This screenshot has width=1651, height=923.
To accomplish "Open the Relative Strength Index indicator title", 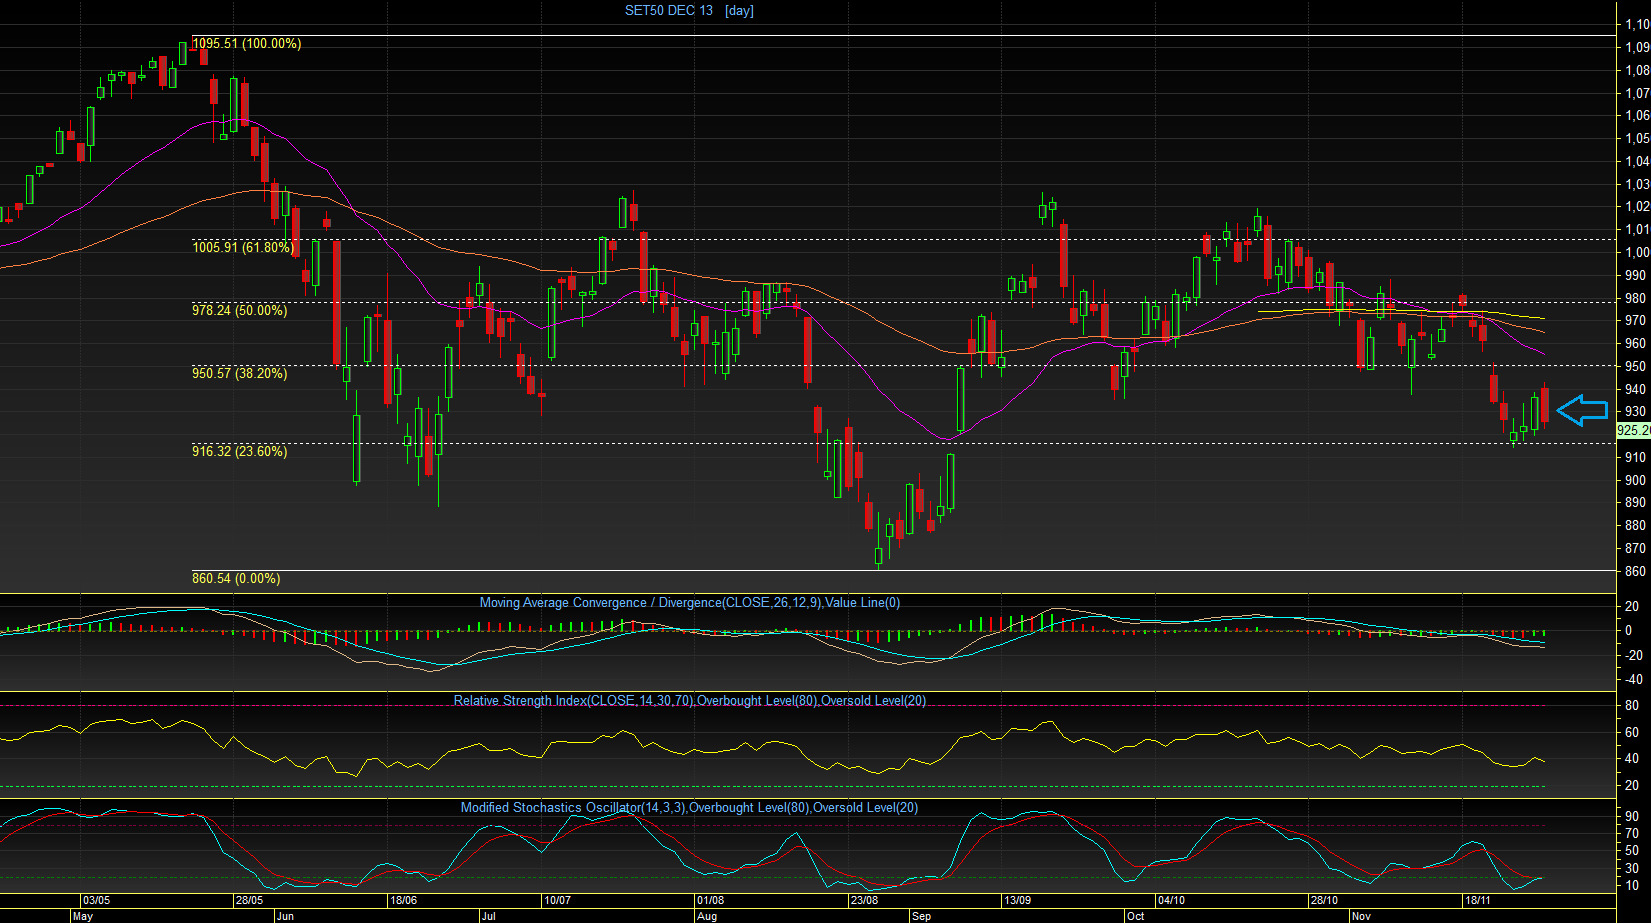I will (690, 701).
